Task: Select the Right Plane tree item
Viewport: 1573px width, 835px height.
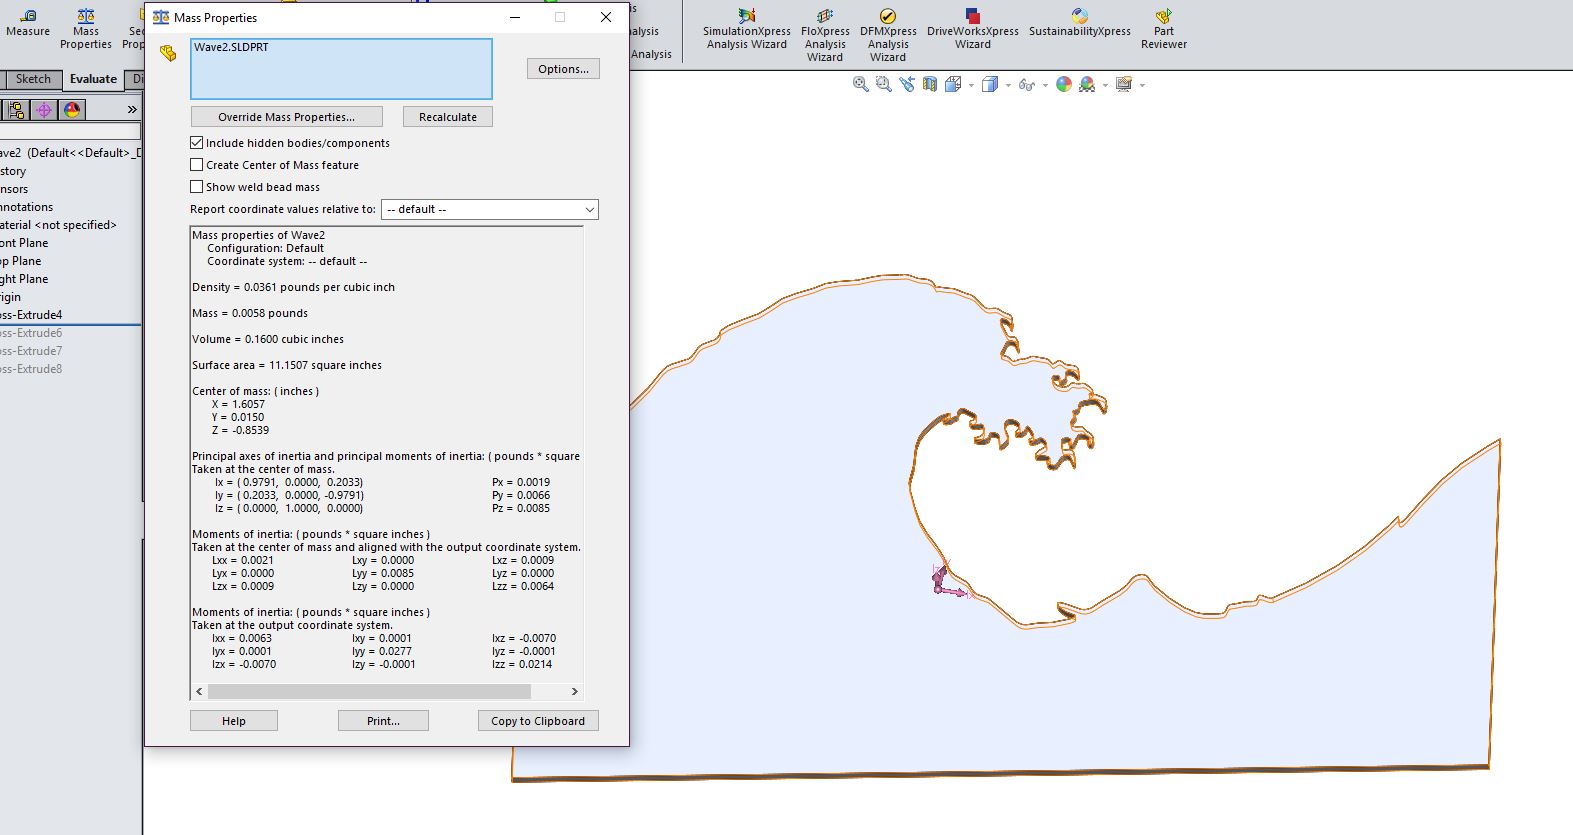Action: pos(24,279)
